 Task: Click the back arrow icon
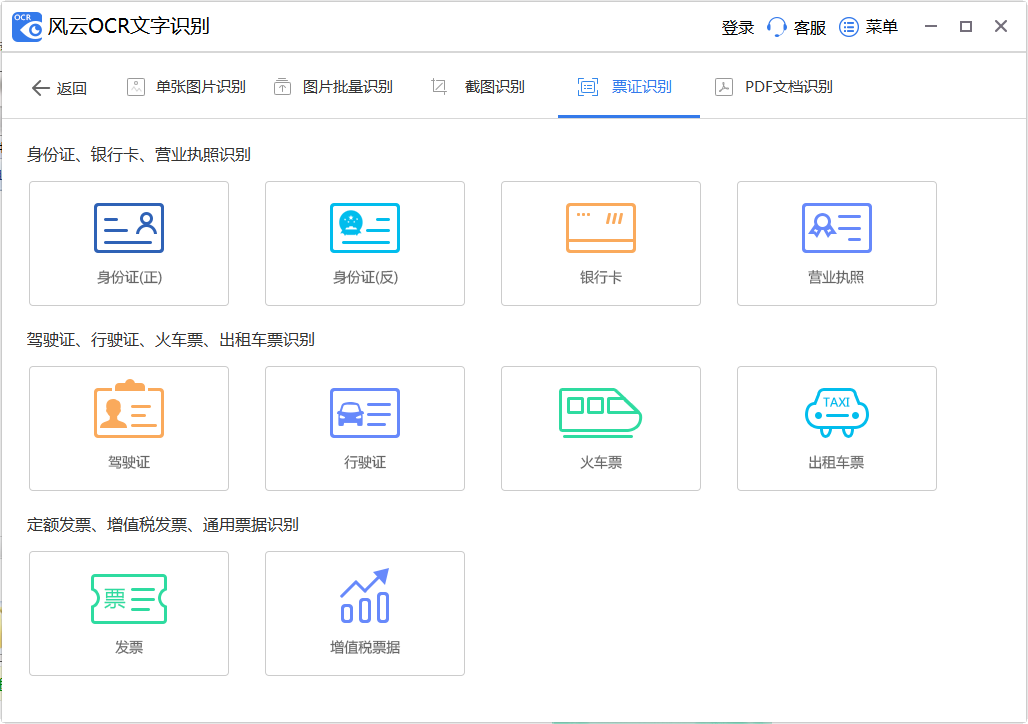pyautogui.click(x=41, y=88)
